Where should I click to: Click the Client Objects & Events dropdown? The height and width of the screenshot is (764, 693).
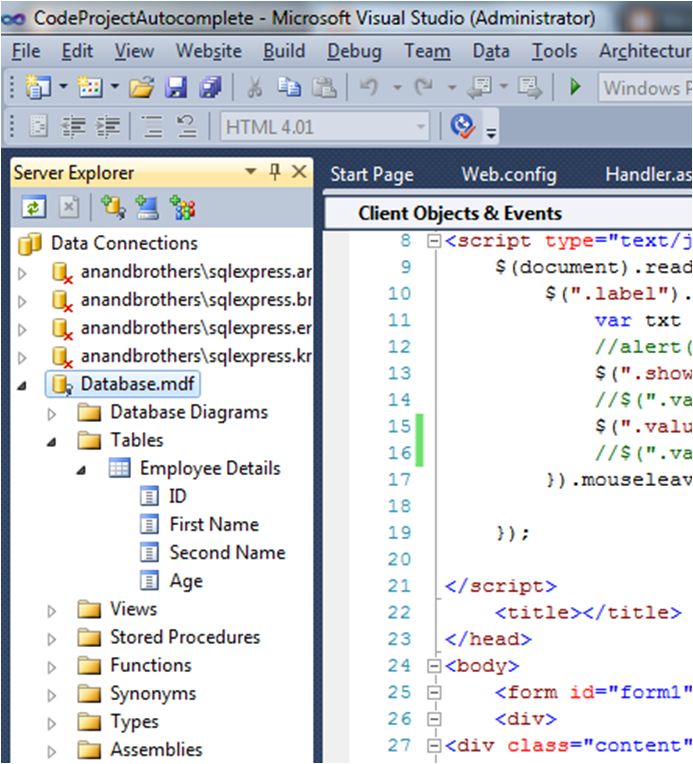tap(508, 214)
